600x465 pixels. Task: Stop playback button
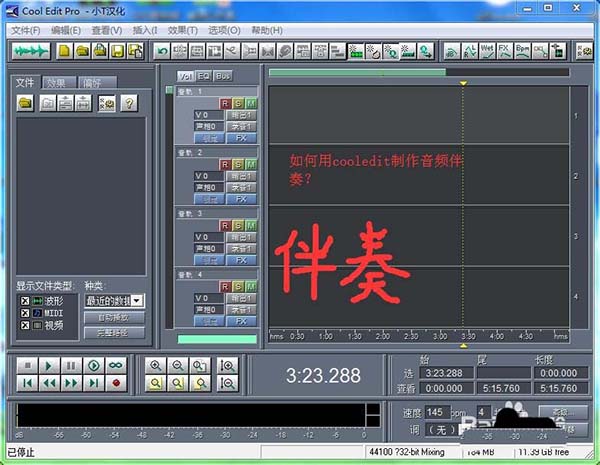tap(28, 365)
